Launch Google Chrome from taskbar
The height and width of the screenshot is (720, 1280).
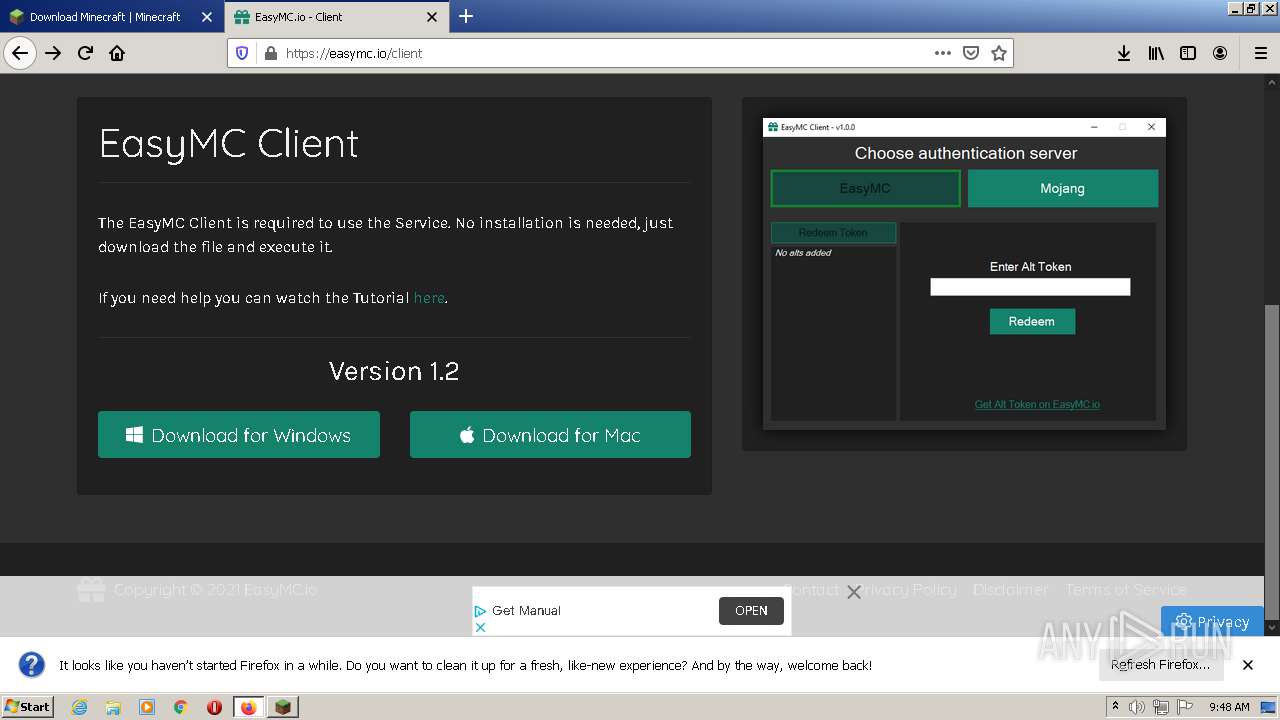[181, 707]
